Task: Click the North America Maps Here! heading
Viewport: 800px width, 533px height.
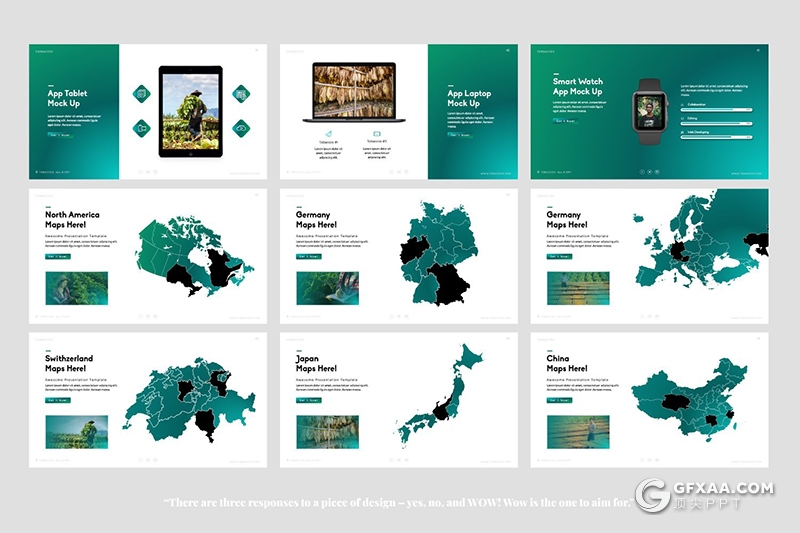Action: tap(72, 220)
